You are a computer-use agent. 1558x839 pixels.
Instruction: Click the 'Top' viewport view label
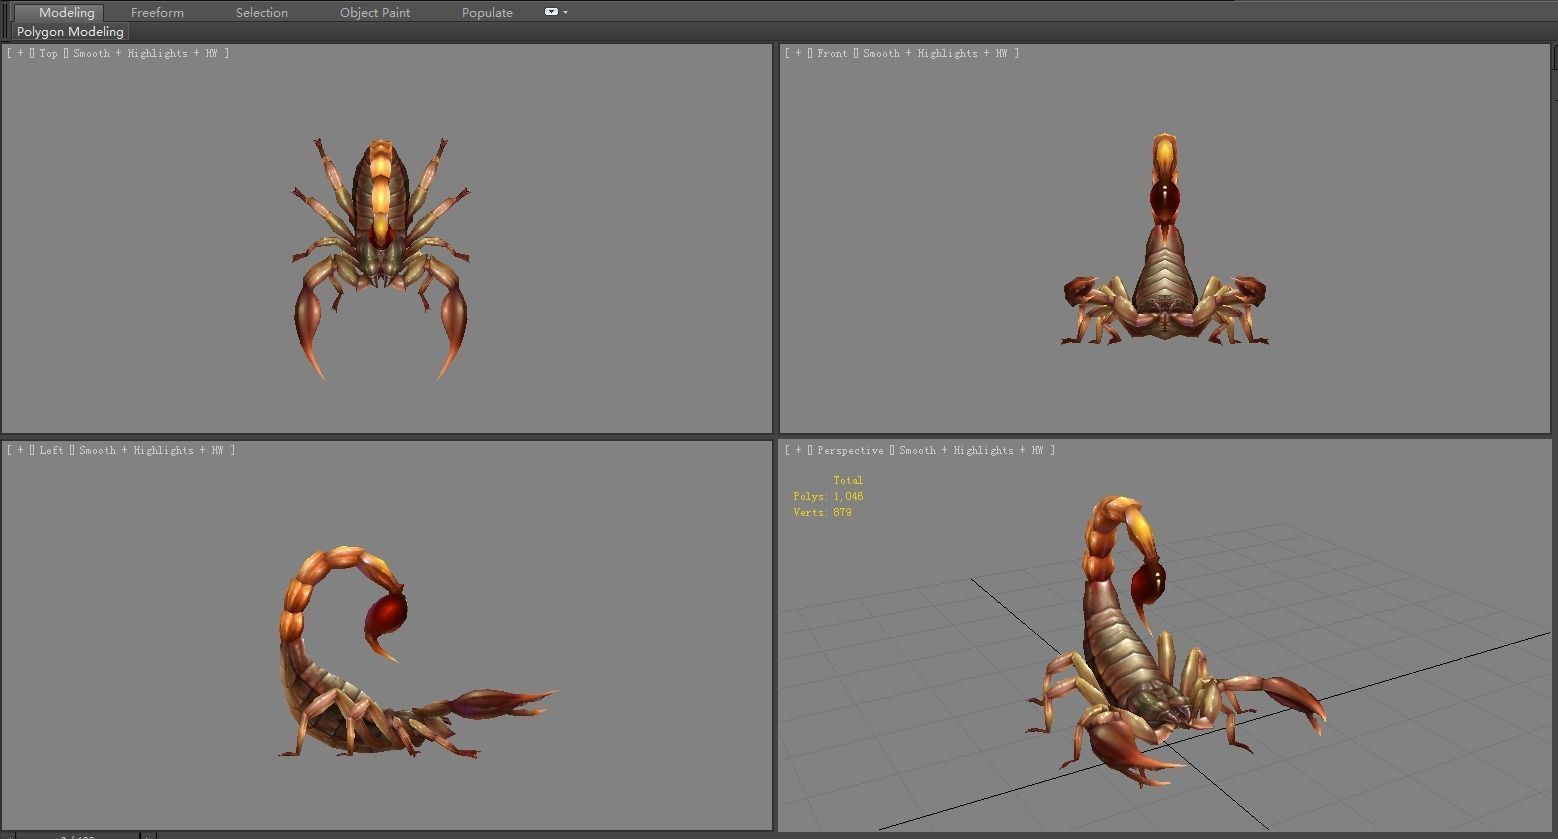(x=48, y=53)
